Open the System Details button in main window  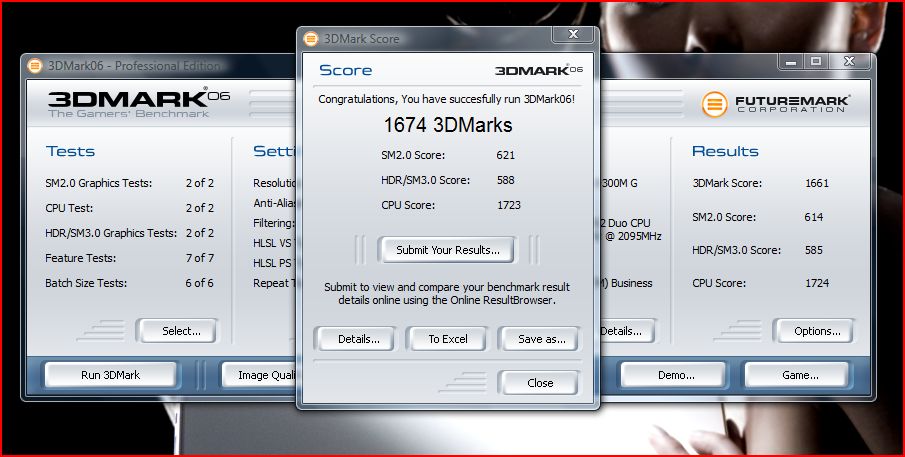point(628,331)
